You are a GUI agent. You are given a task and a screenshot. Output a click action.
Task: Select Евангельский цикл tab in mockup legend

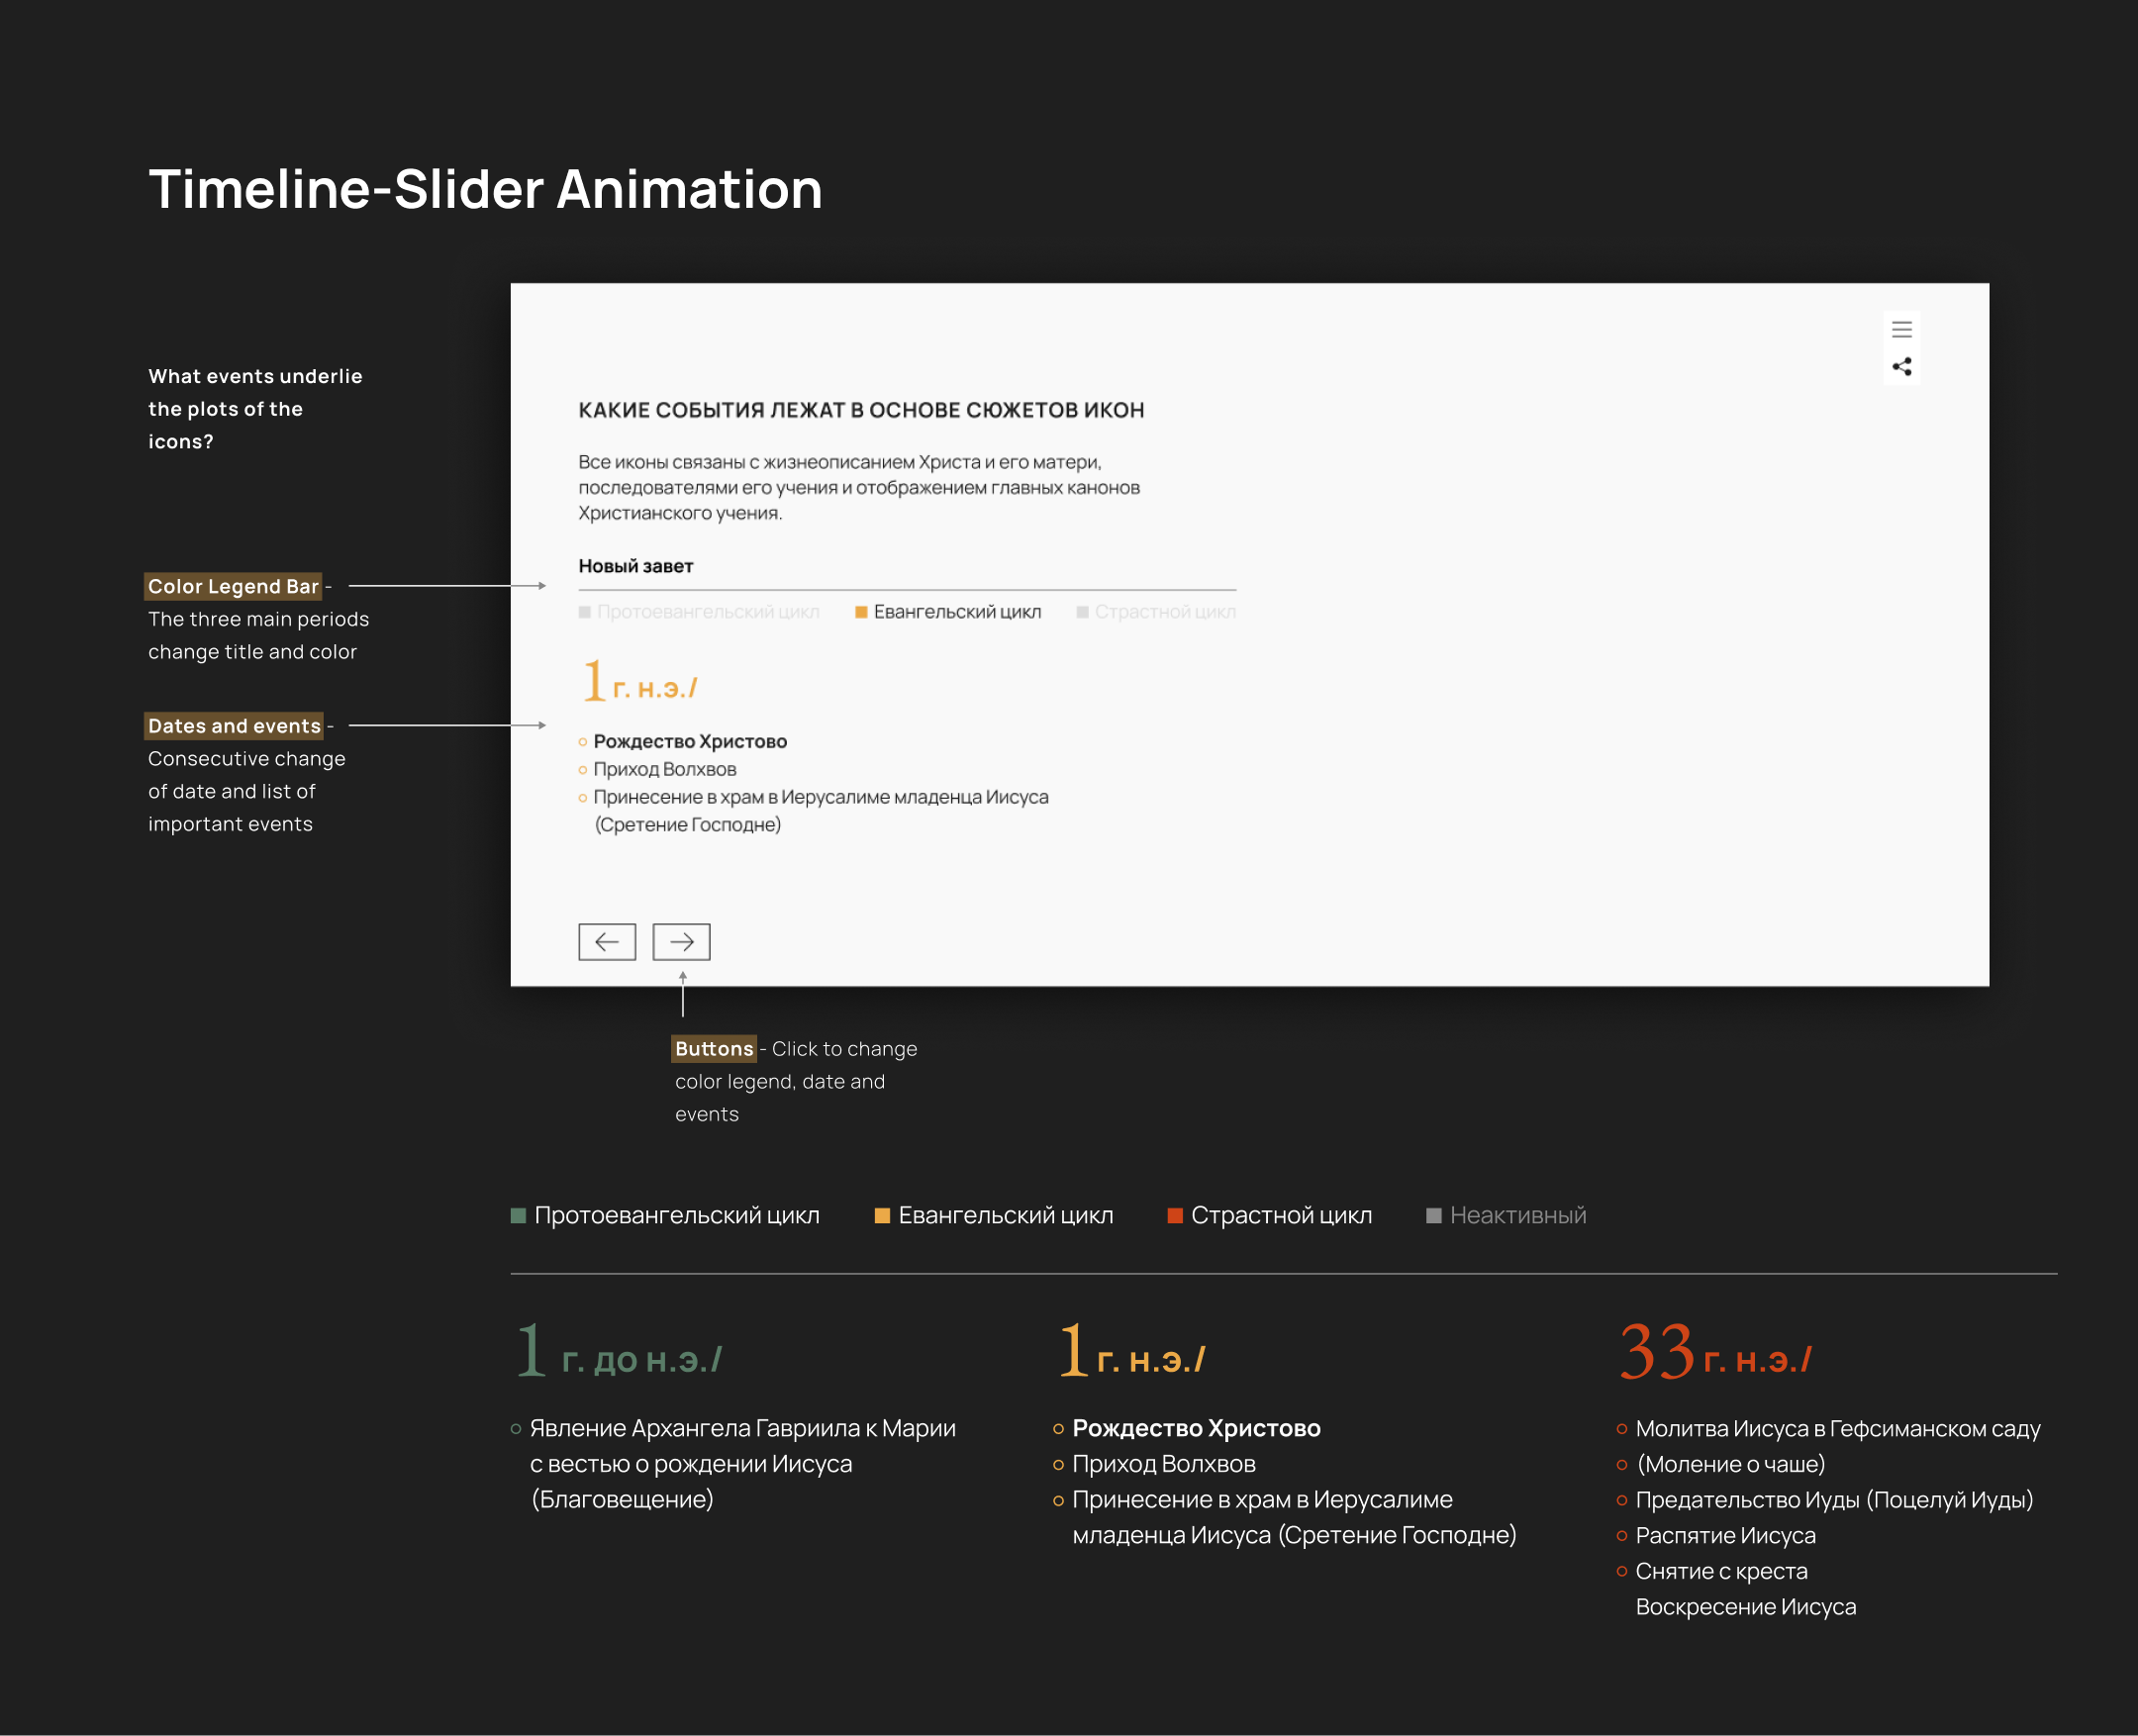pos(956,612)
